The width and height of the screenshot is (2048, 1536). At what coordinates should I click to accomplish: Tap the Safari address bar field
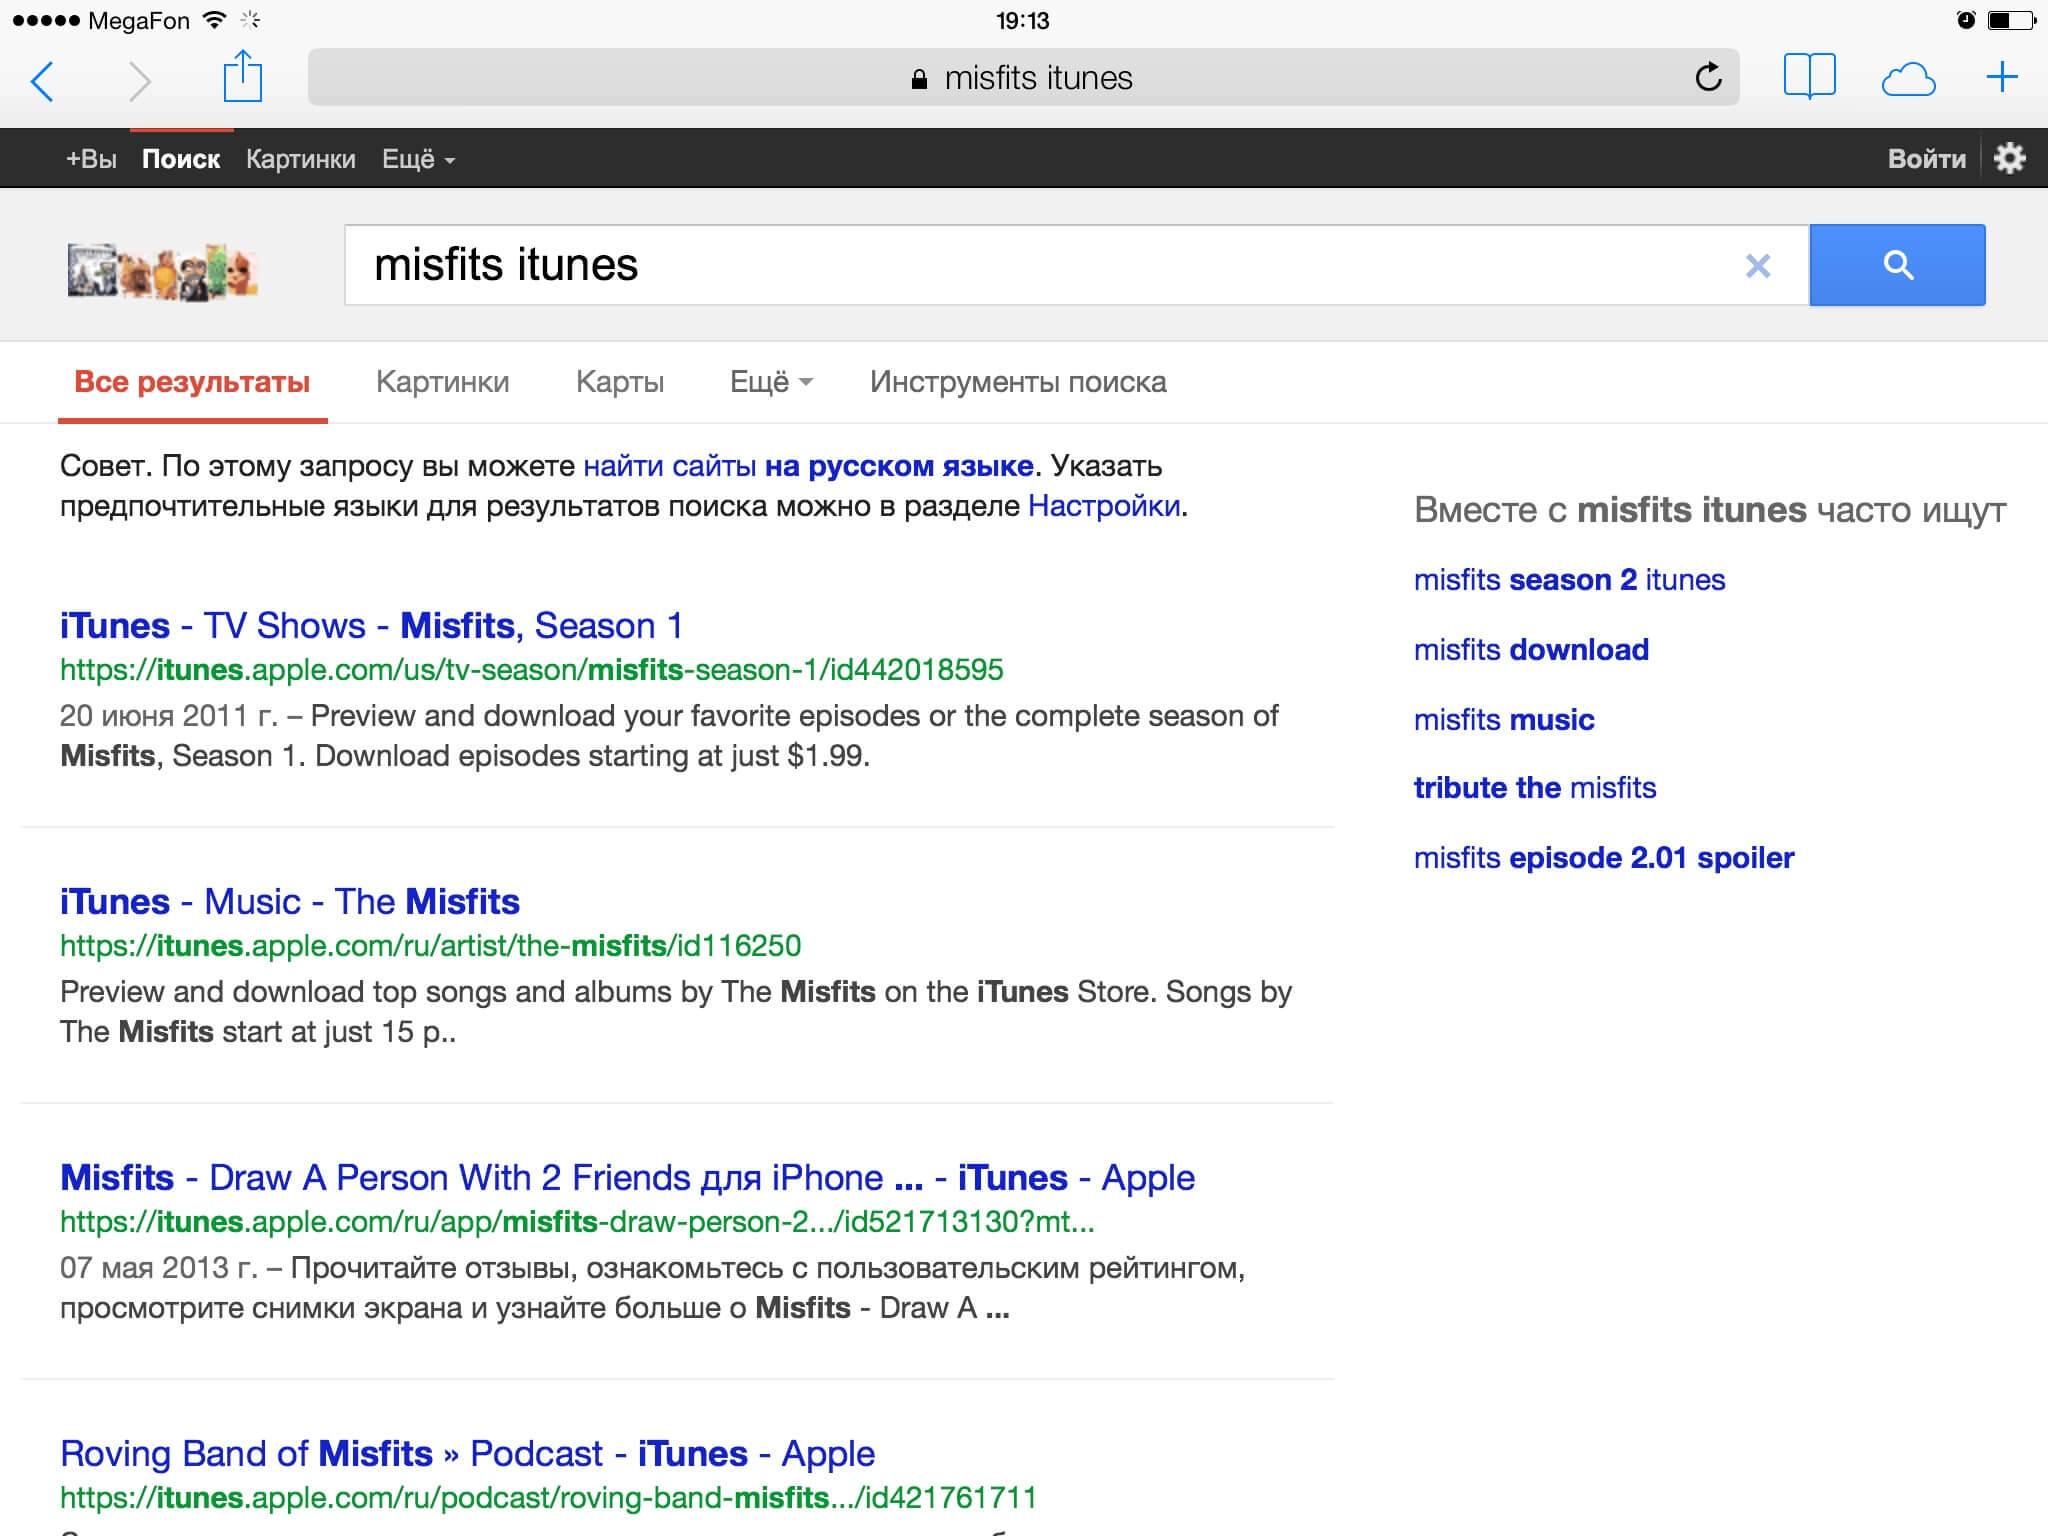point(1023,77)
